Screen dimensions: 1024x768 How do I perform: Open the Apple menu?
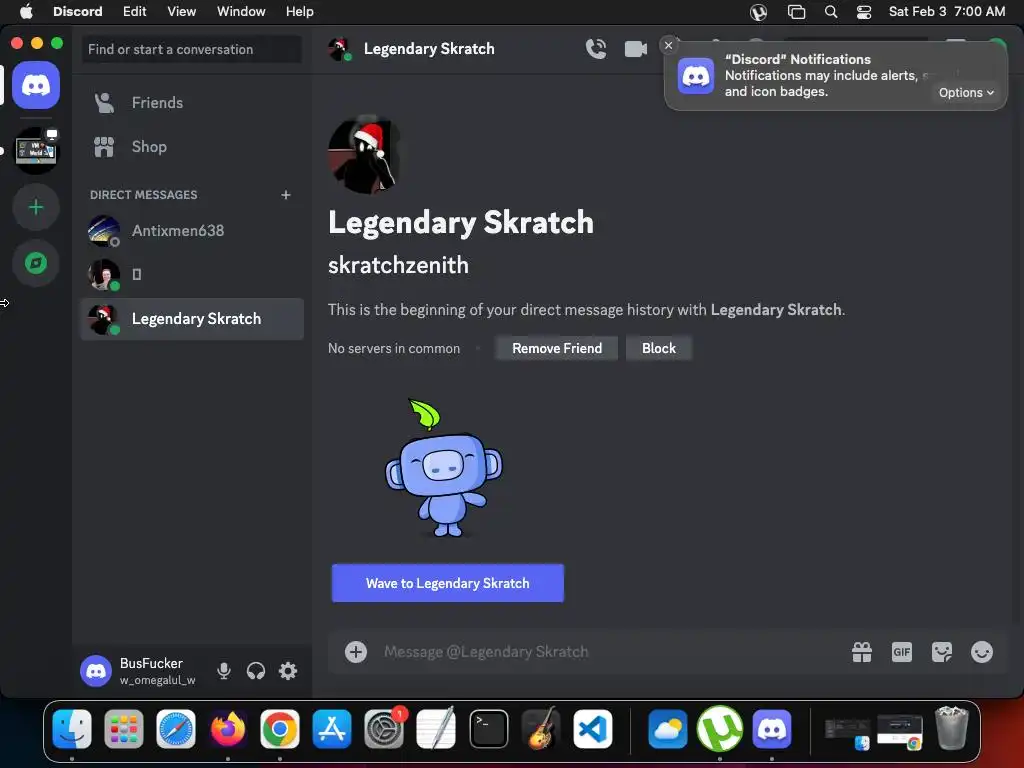(x=26, y=12)
